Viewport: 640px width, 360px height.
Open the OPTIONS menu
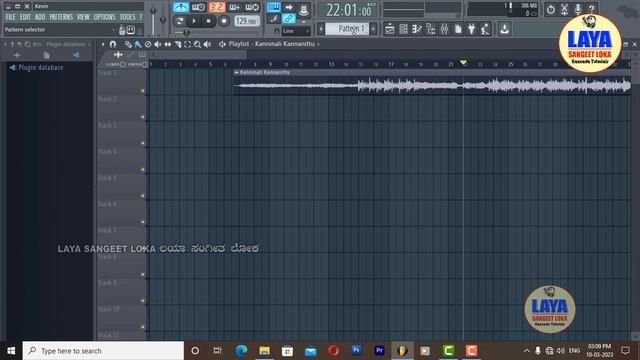click(105, 17)
